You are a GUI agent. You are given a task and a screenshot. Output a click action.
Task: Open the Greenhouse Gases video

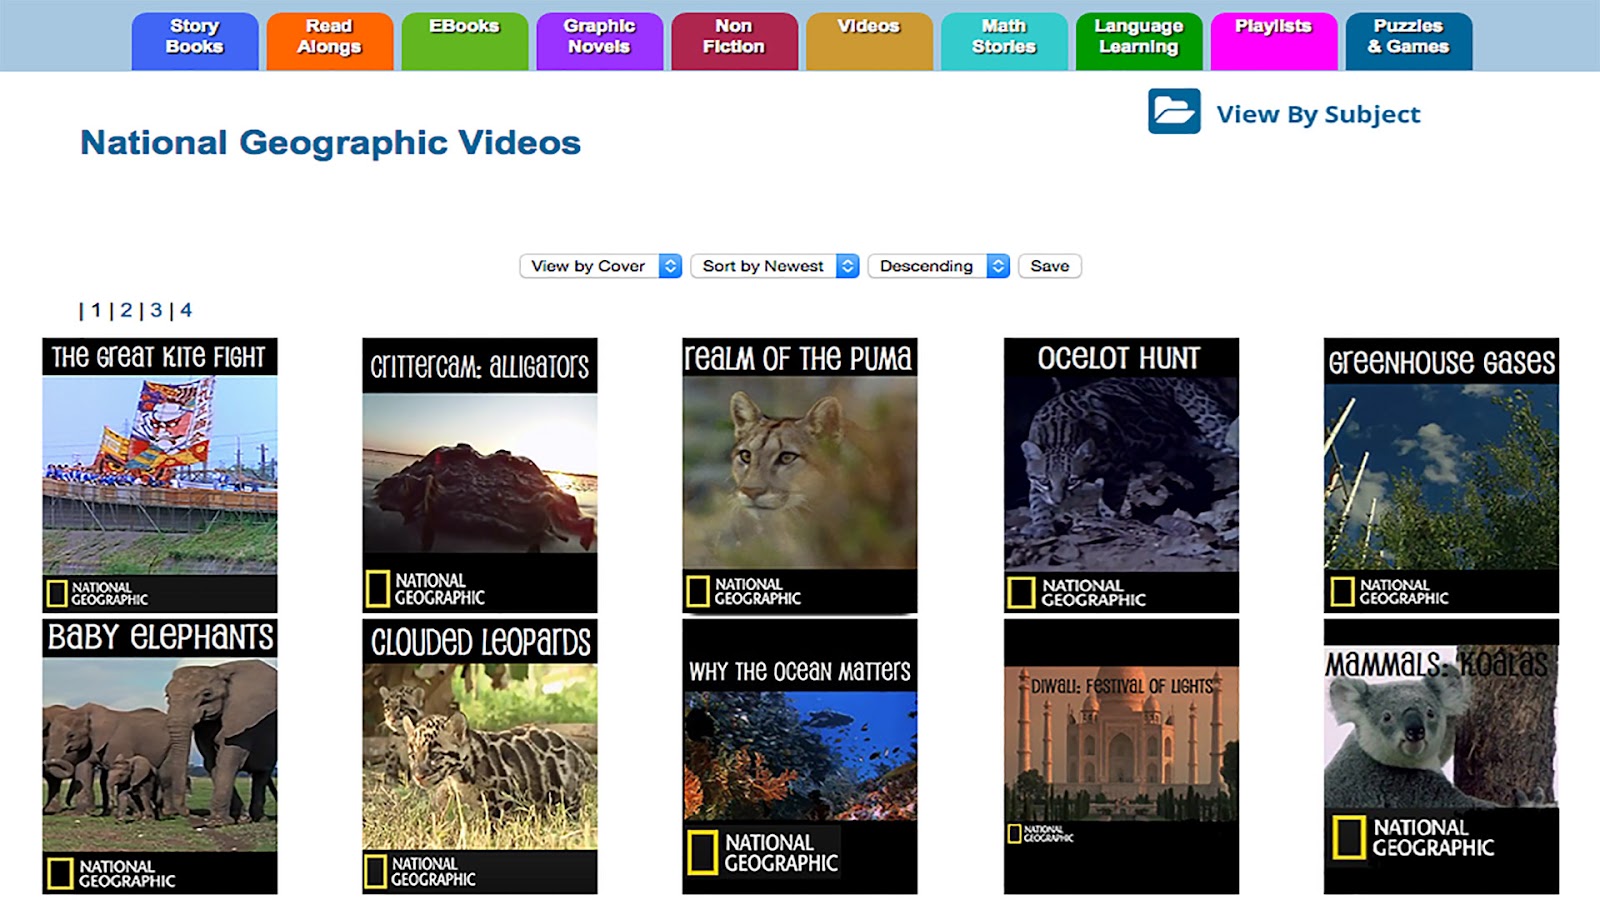point(1441,475)
